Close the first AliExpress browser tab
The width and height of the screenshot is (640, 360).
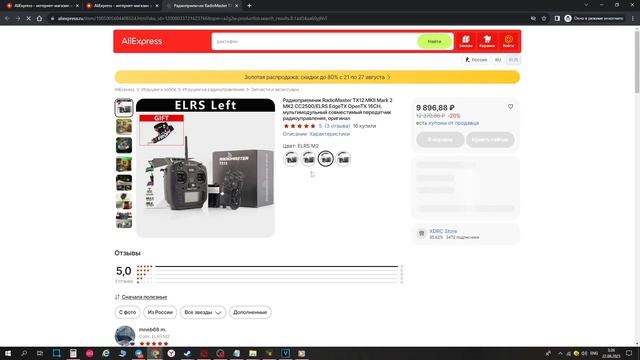[x=77, y=6]
